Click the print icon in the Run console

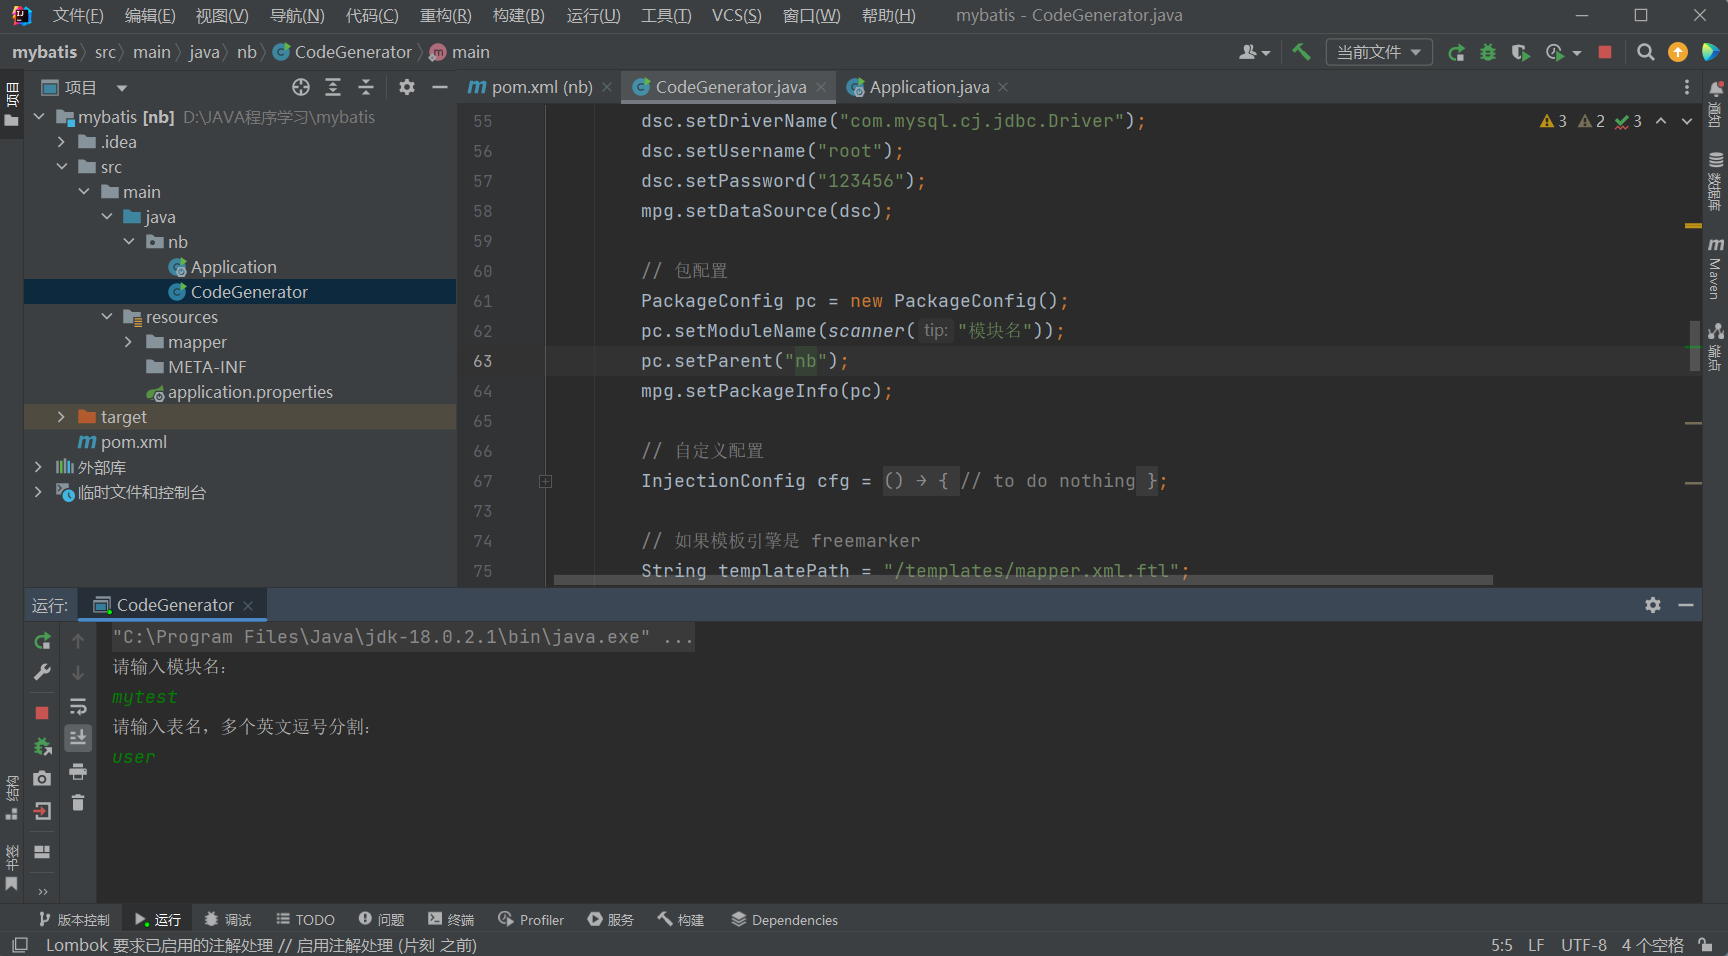78,771
